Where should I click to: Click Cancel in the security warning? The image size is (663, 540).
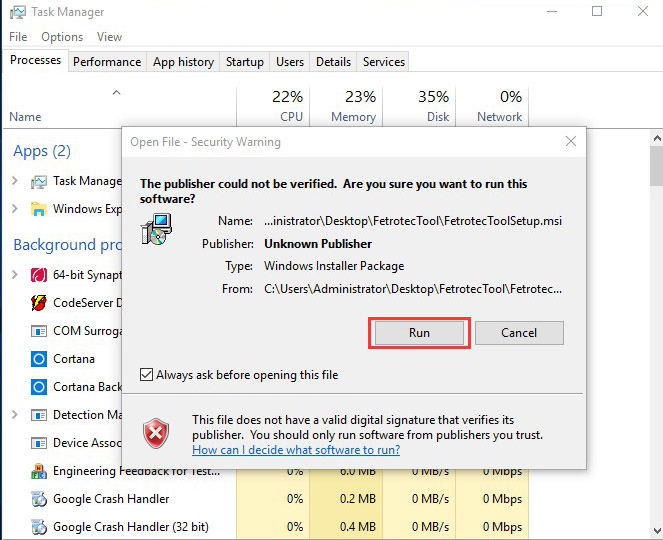[x=519, y=333]
